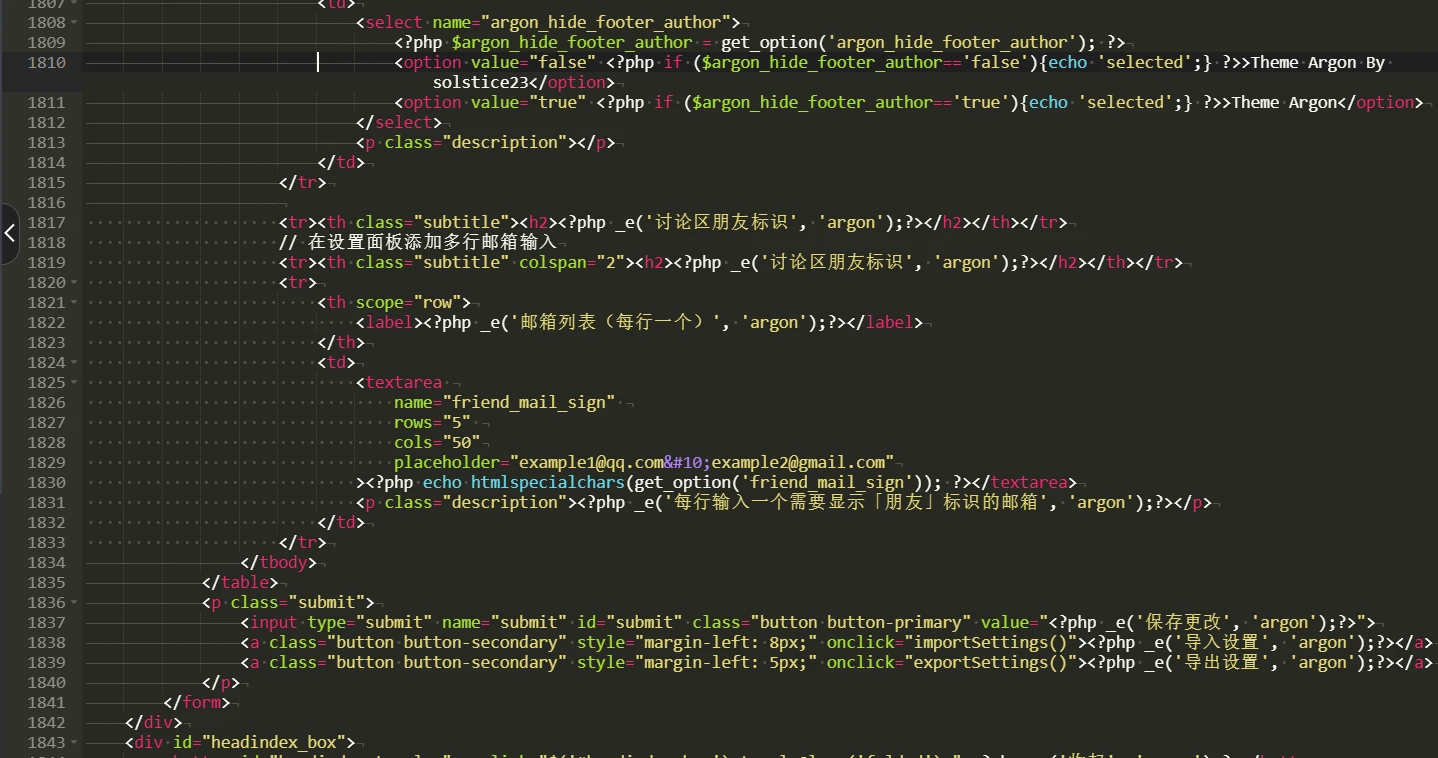Collapse the td block at line 1824
Screen dimensions: 1438x758
(x=74, y=362)
